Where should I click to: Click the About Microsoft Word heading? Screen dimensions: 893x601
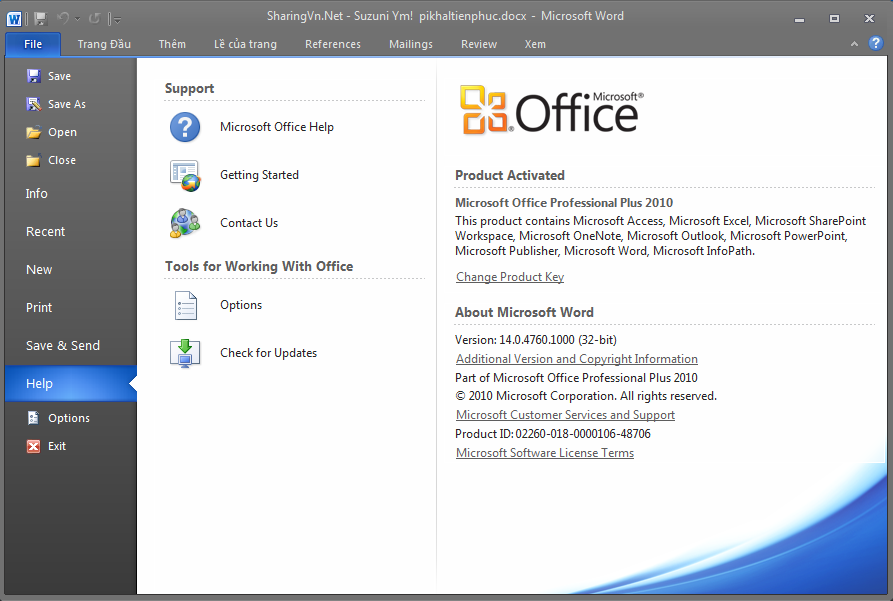524,312
